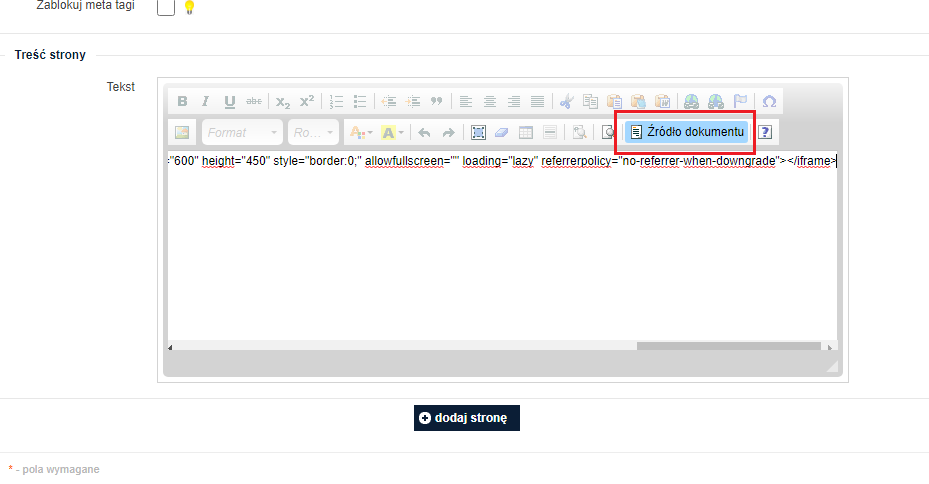Apply underline formatting
929x484 pixels.
(229, 101)
